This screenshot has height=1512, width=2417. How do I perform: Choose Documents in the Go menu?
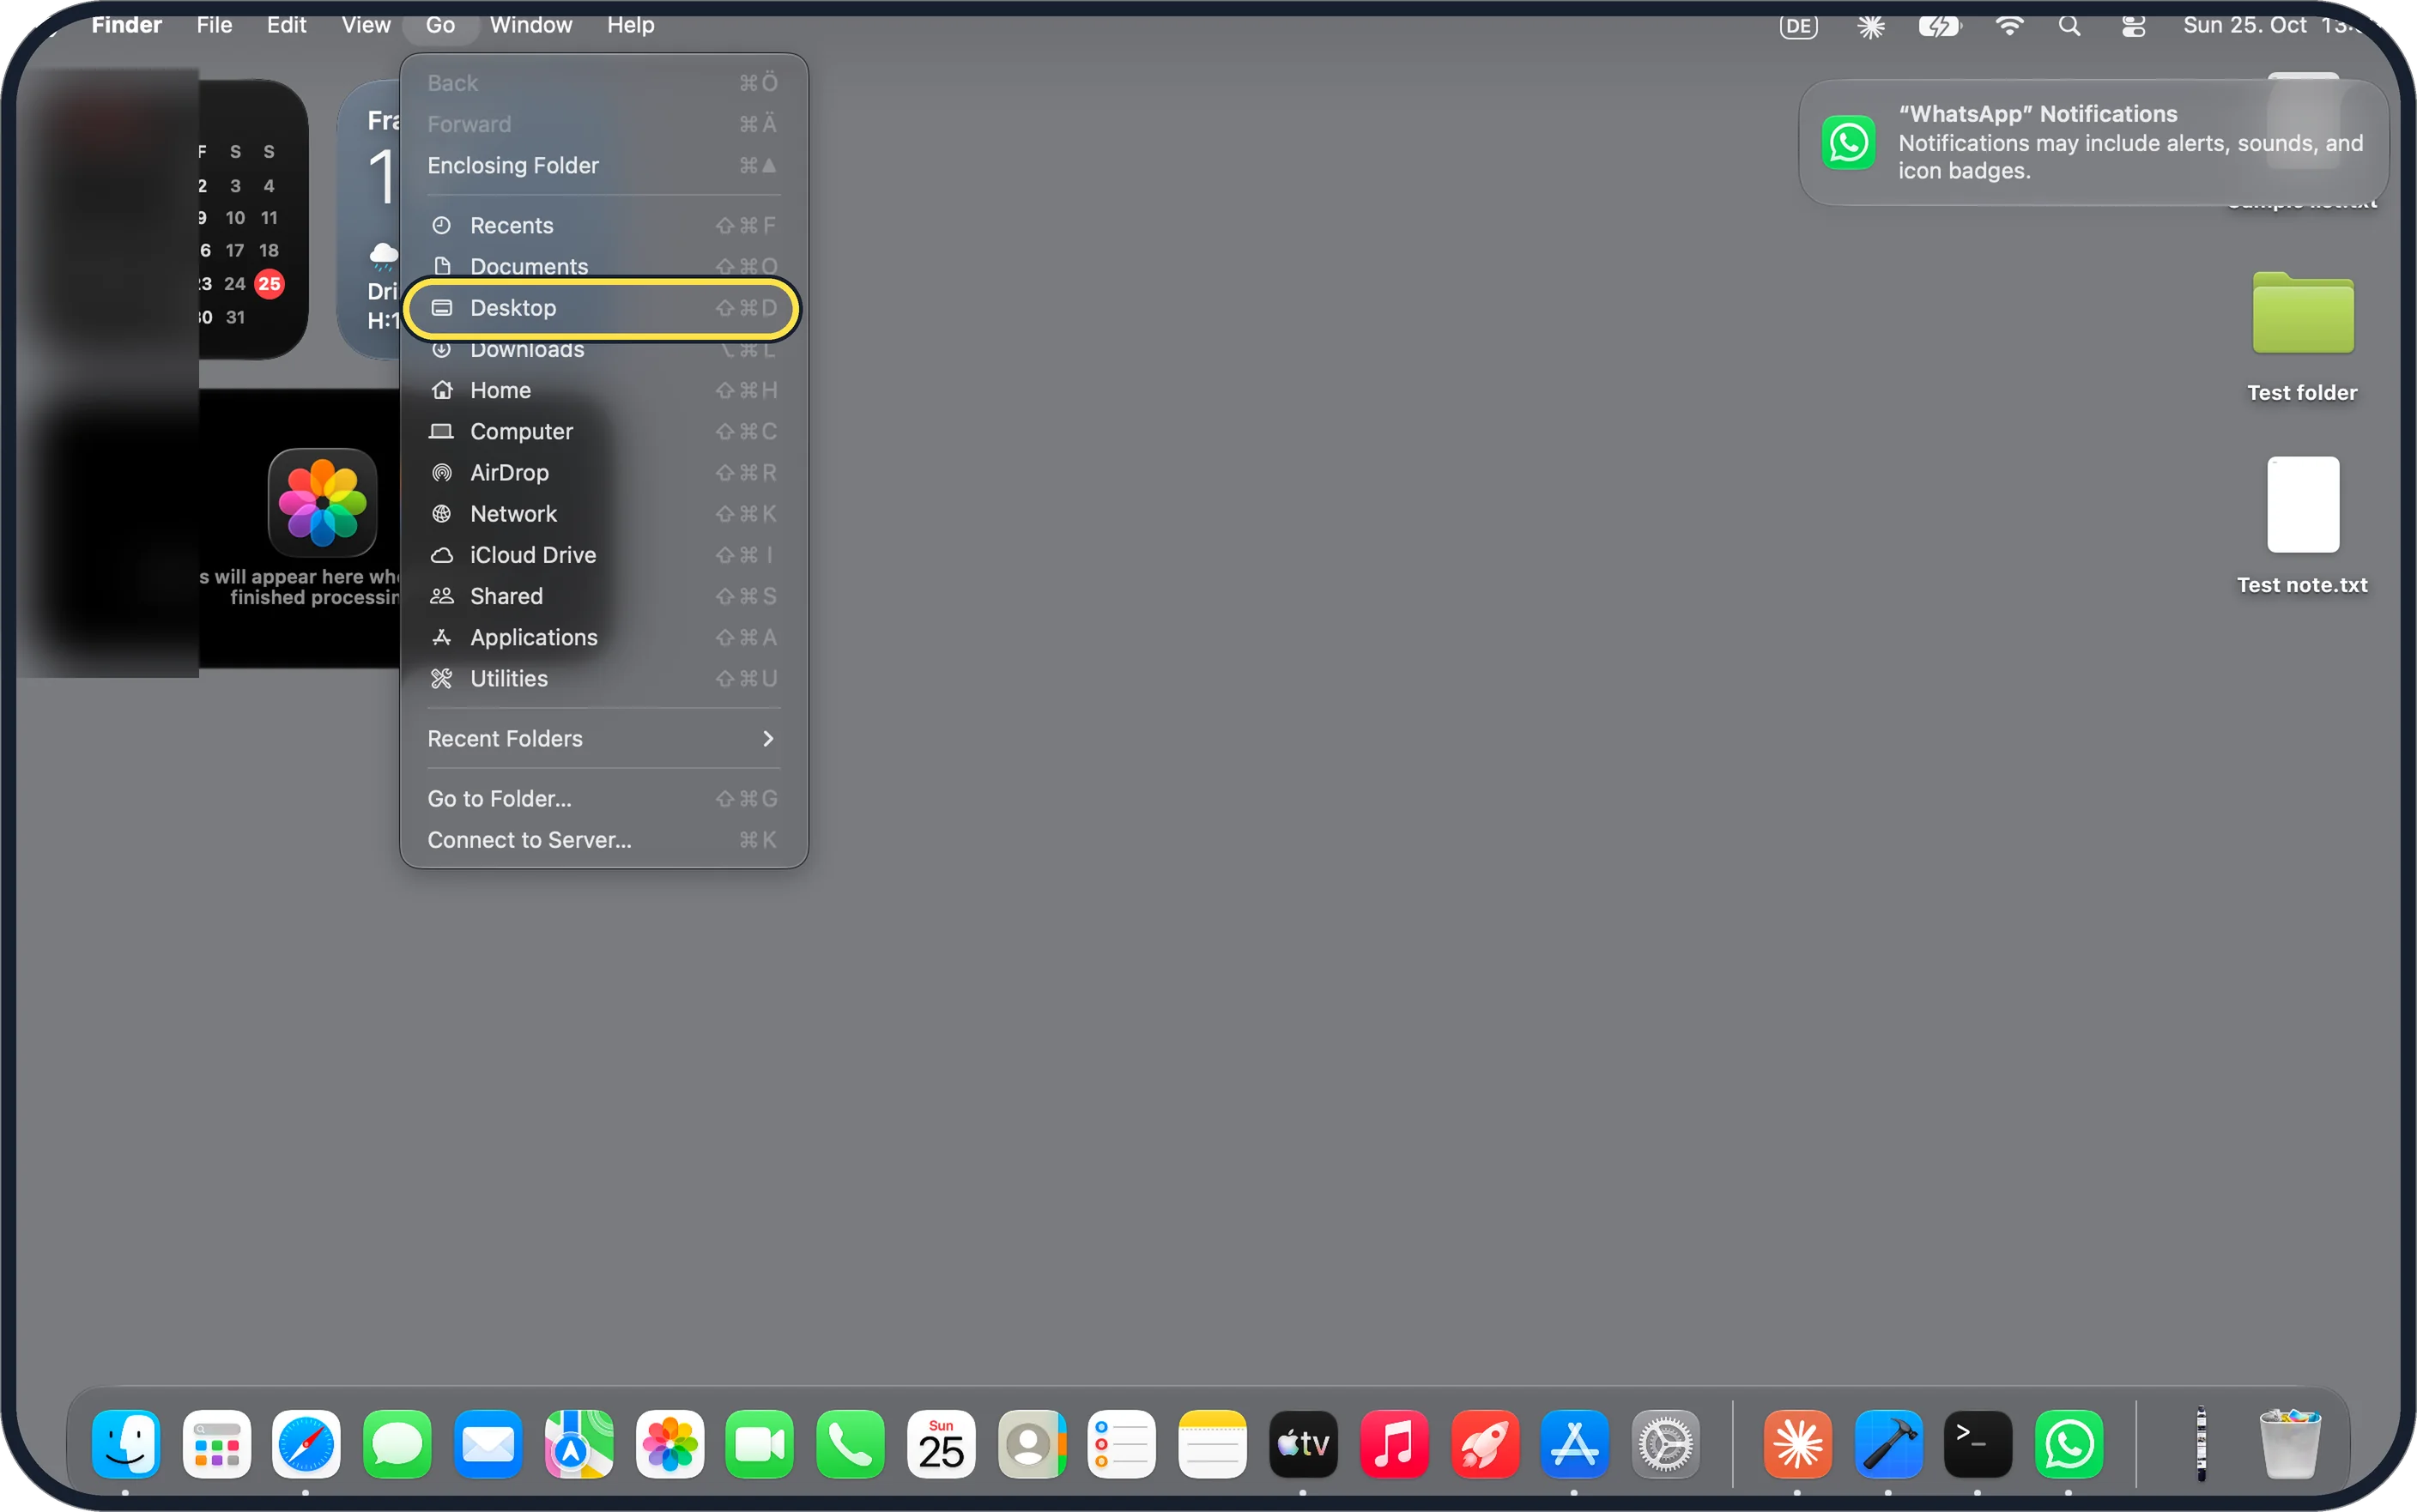point(603,266)
